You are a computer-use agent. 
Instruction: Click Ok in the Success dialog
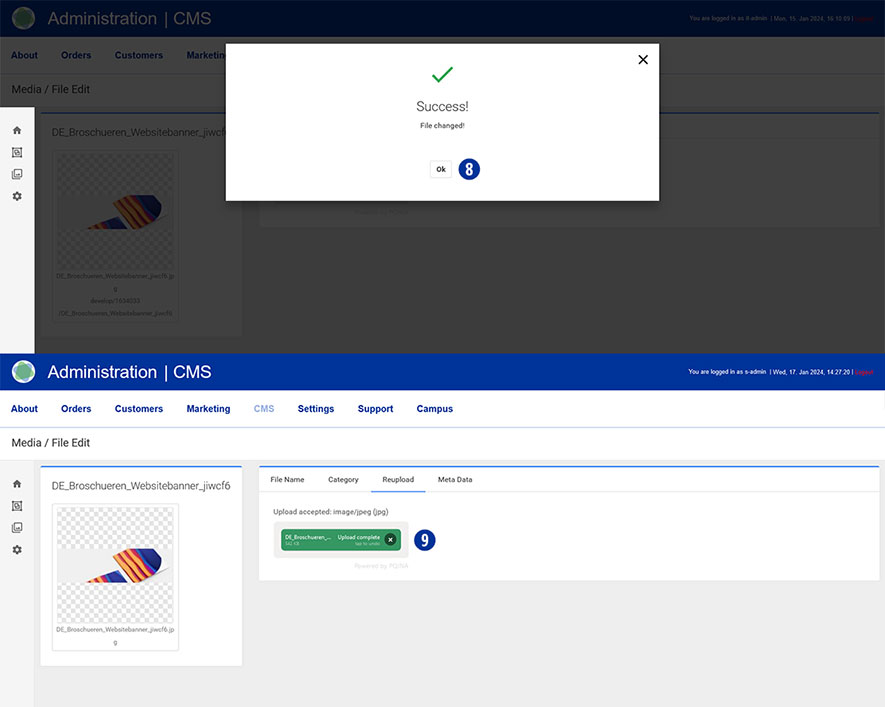(441, 170)
